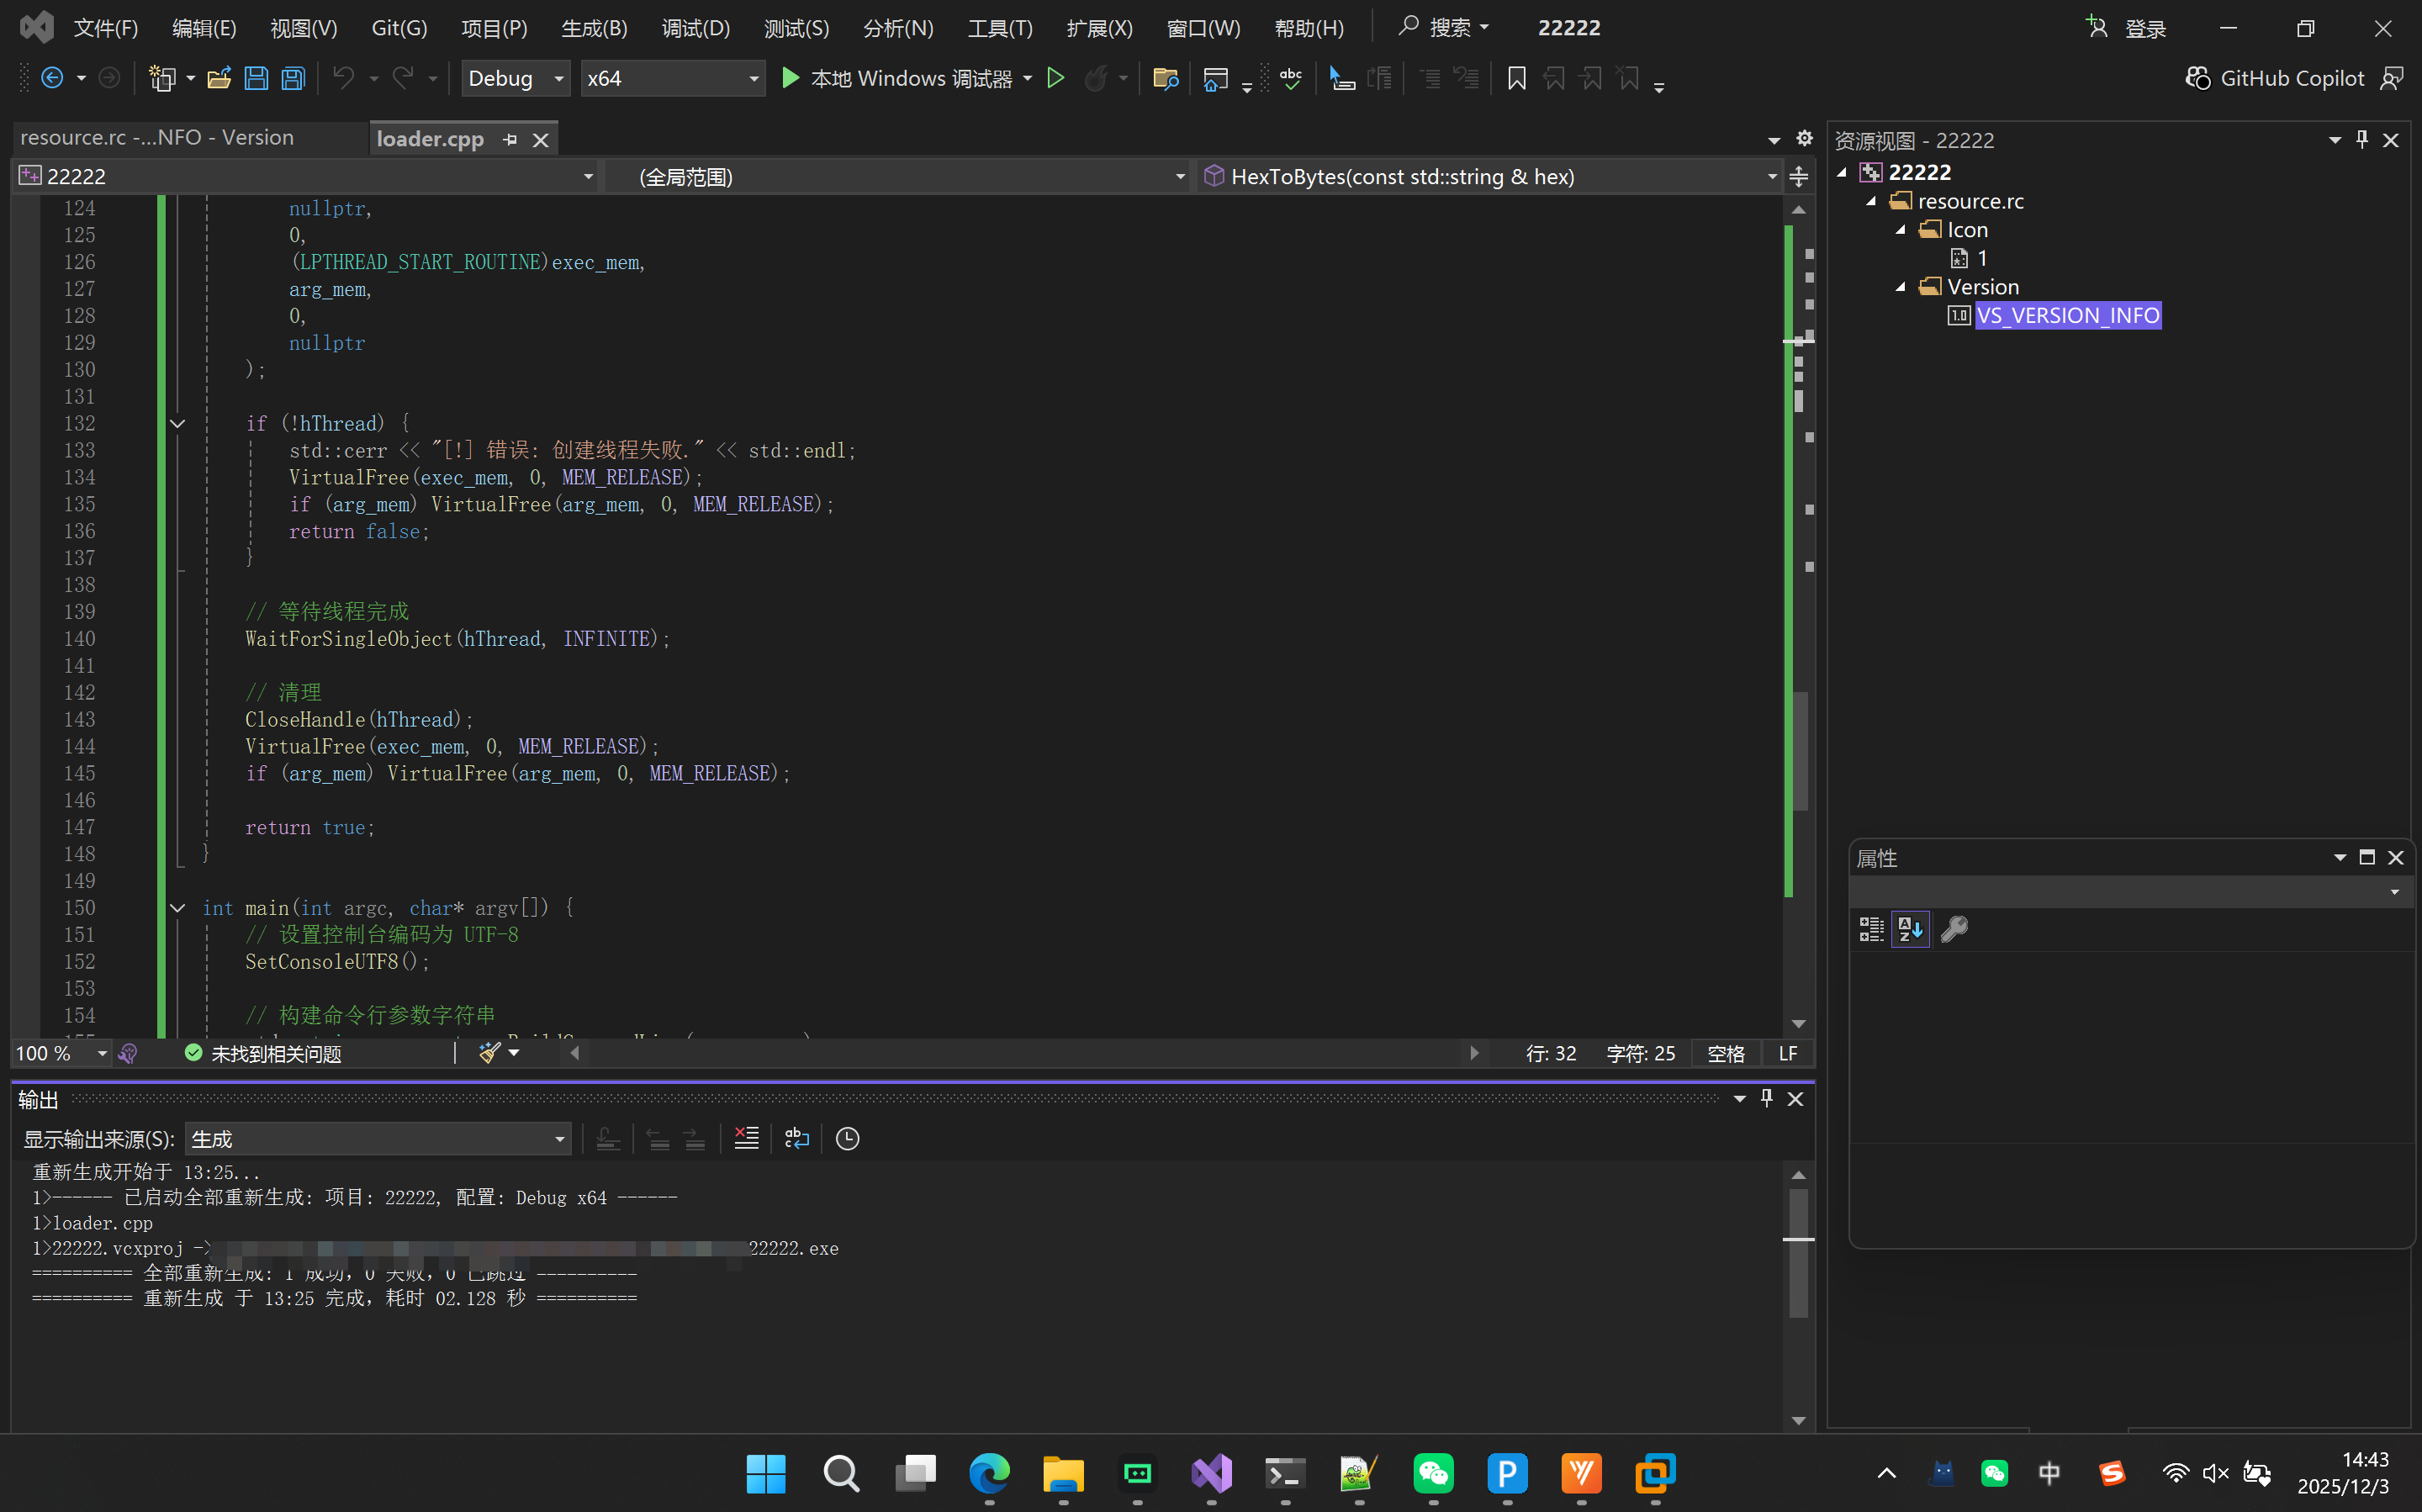Image resolution: width=2422 pixels, height=1512 pixels.
Task: Click the Open File folder icon
Action: (x=219, y=78)
